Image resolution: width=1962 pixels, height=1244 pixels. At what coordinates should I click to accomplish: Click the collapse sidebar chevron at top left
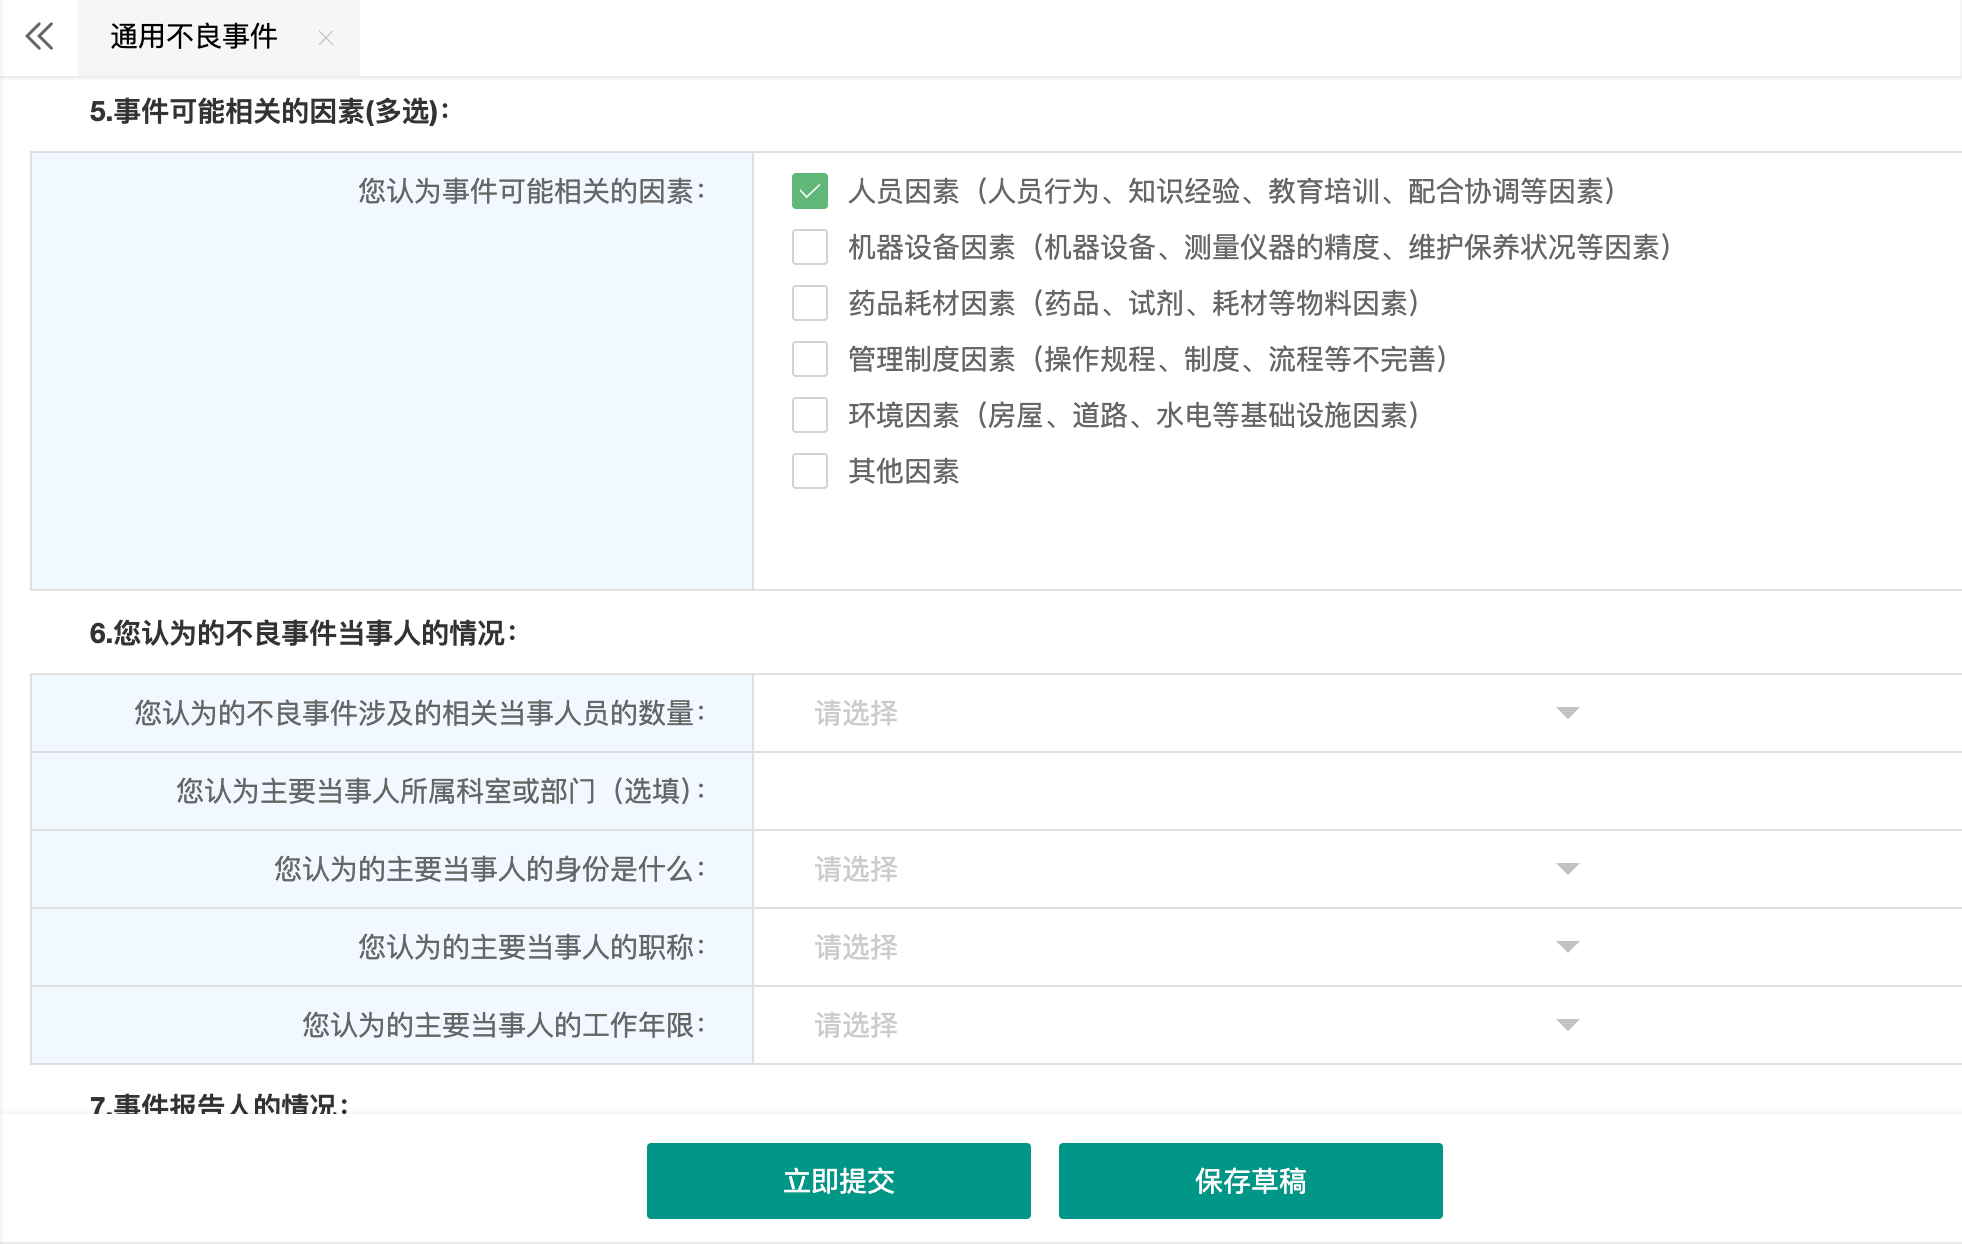pyautogui.click(x=40, y=36)
